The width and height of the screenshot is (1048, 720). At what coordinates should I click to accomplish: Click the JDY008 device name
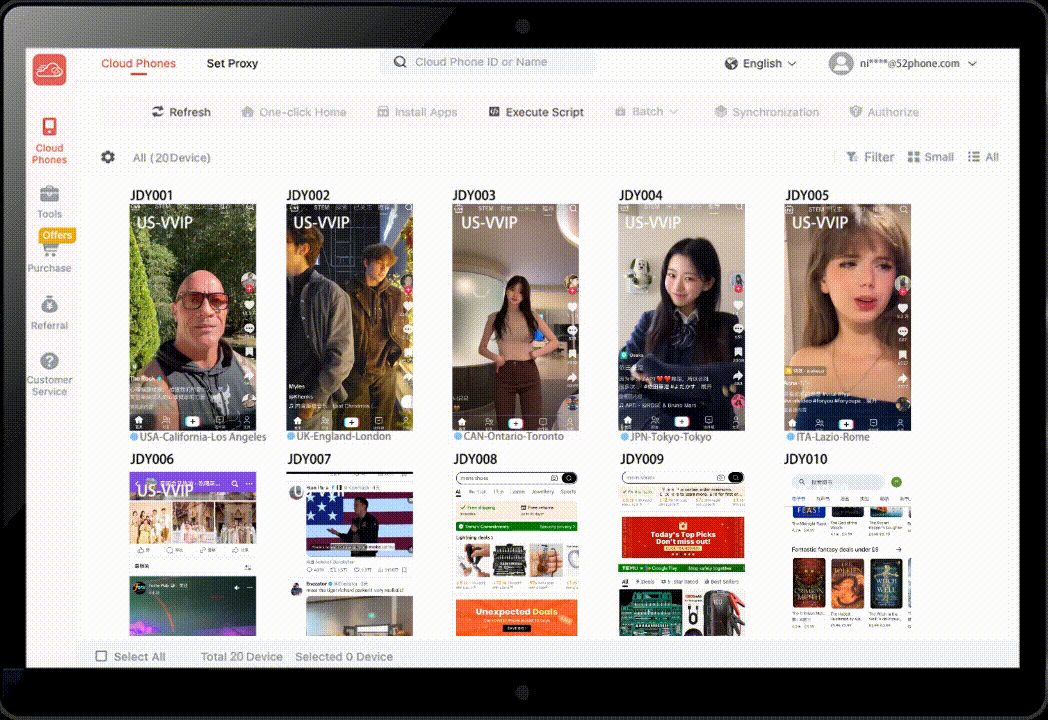475,459
